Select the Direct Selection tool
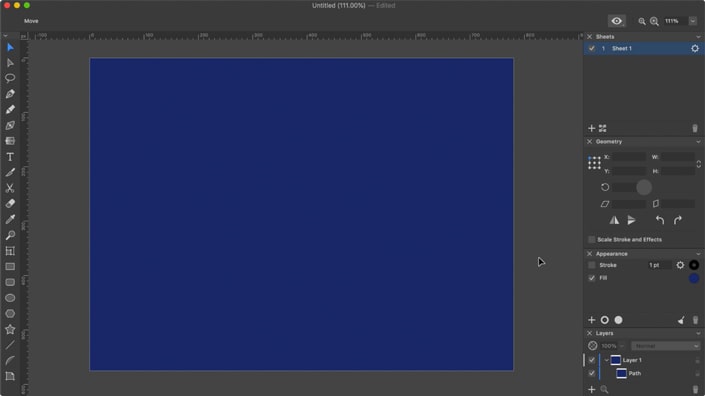 tap(10, 63)
